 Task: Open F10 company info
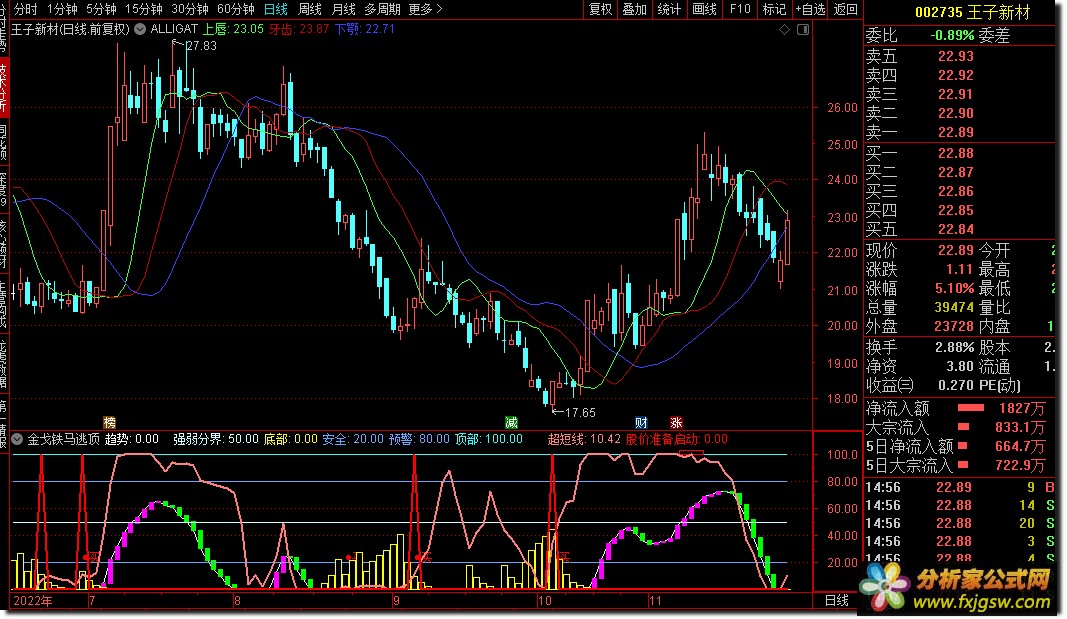740,9
